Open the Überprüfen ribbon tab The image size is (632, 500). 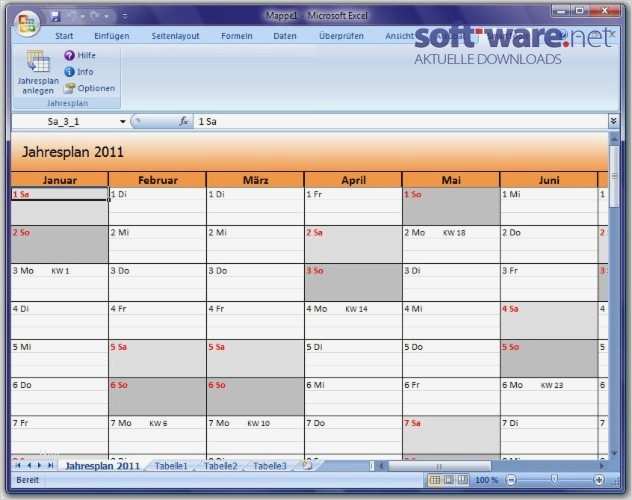(341, 36)
